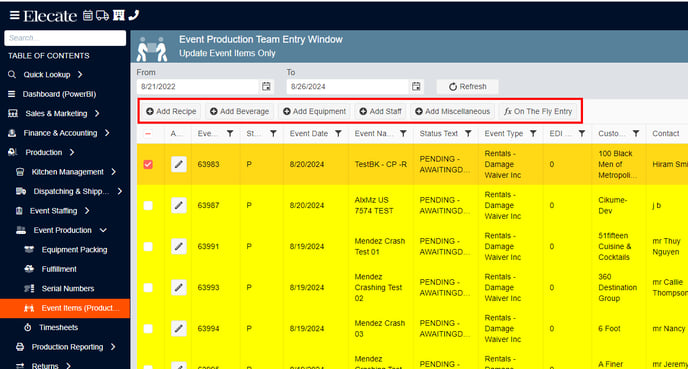The image size is (688, 369).
Task: Click event name TestBK - CP -R
Action: coord(380,165)
